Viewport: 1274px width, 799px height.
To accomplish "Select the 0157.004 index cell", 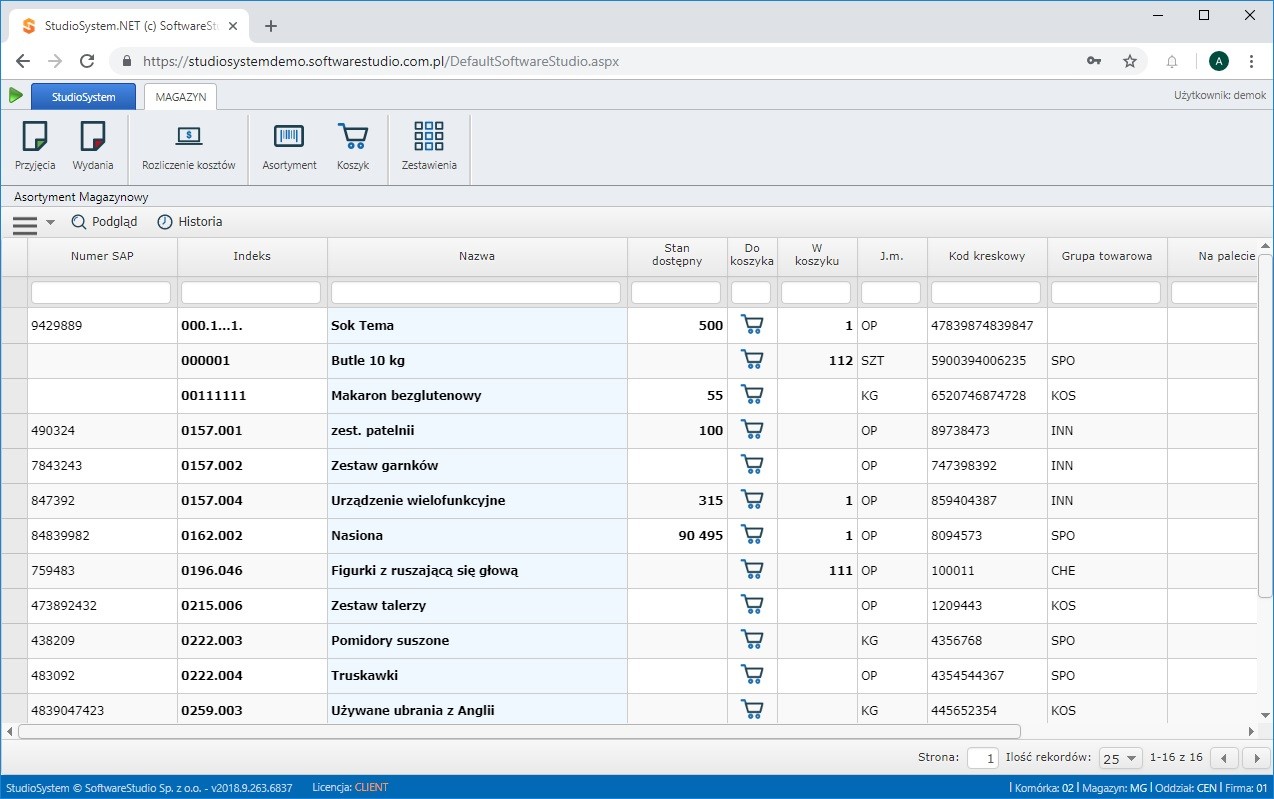I will click(252, 500).
